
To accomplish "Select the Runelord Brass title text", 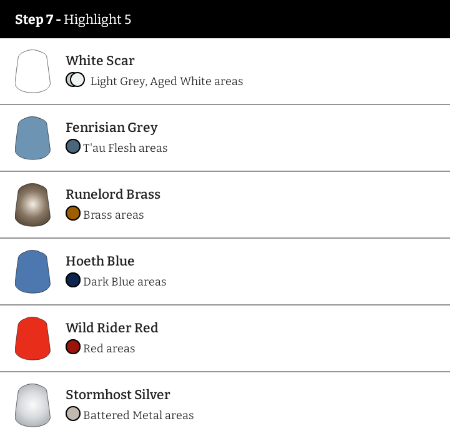I will 113,194.
